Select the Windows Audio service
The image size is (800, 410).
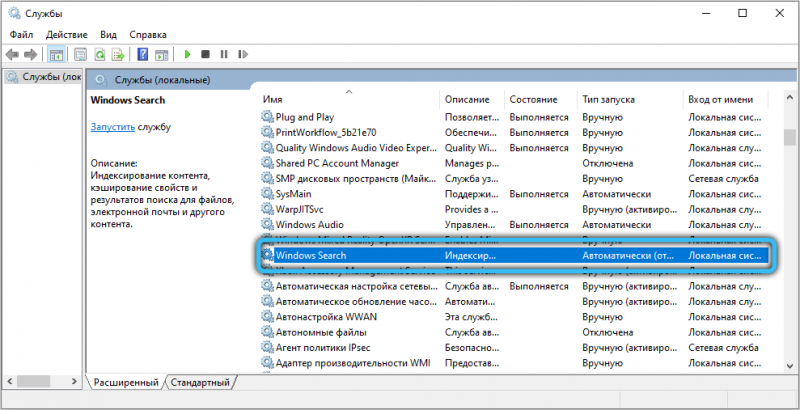point(514,224)
